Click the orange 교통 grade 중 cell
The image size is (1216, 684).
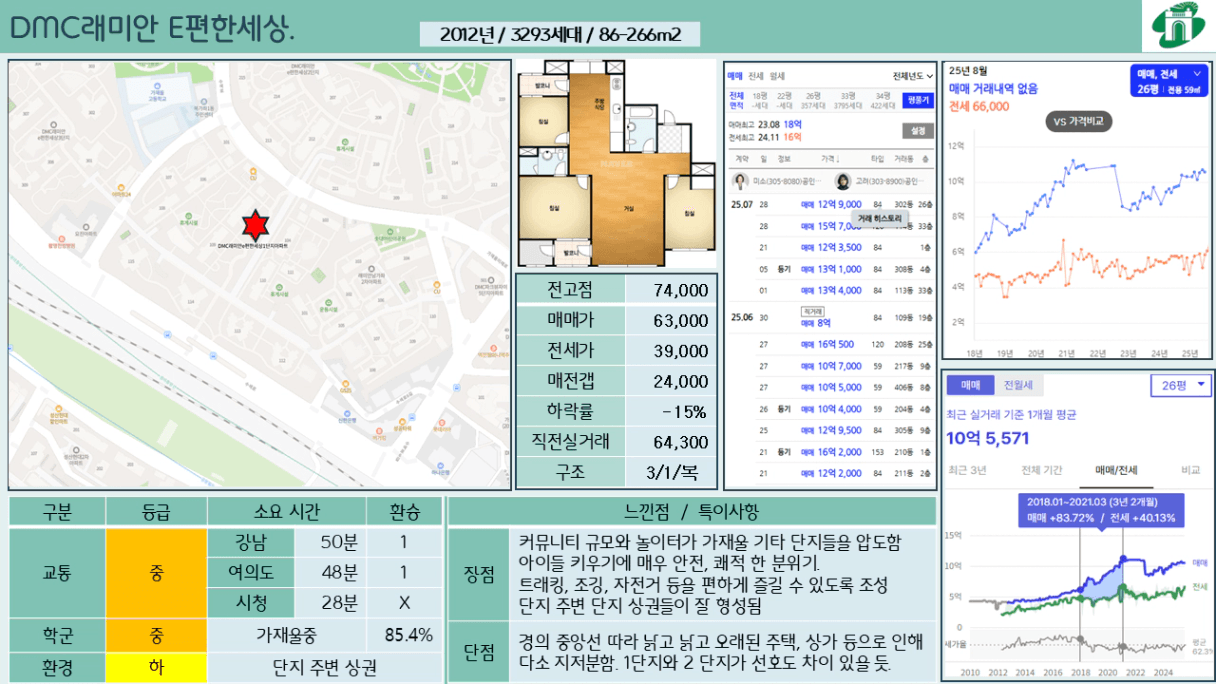point(157,573)
